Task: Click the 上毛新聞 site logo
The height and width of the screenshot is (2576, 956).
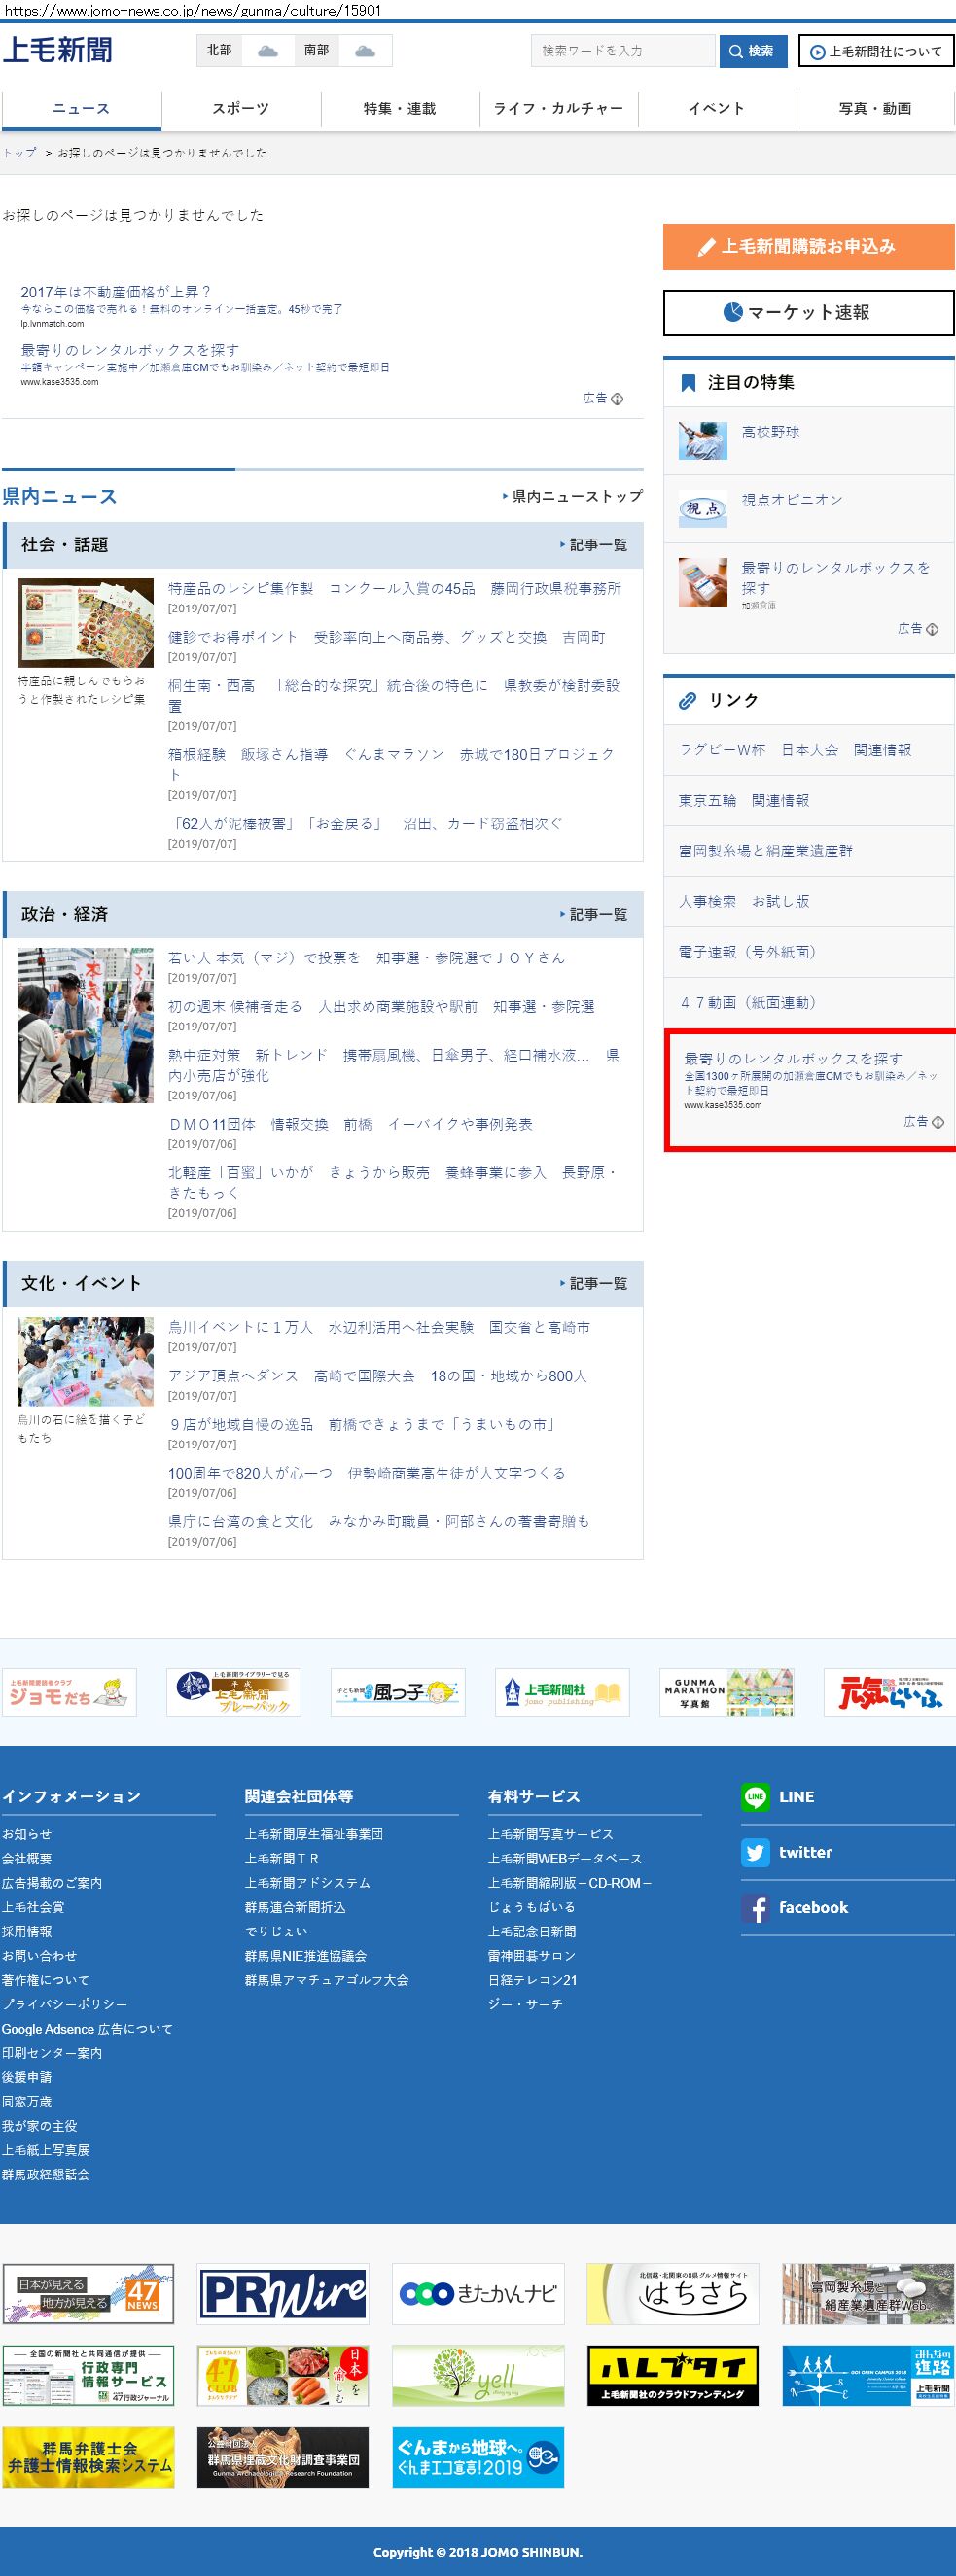Action: point(58,50)
